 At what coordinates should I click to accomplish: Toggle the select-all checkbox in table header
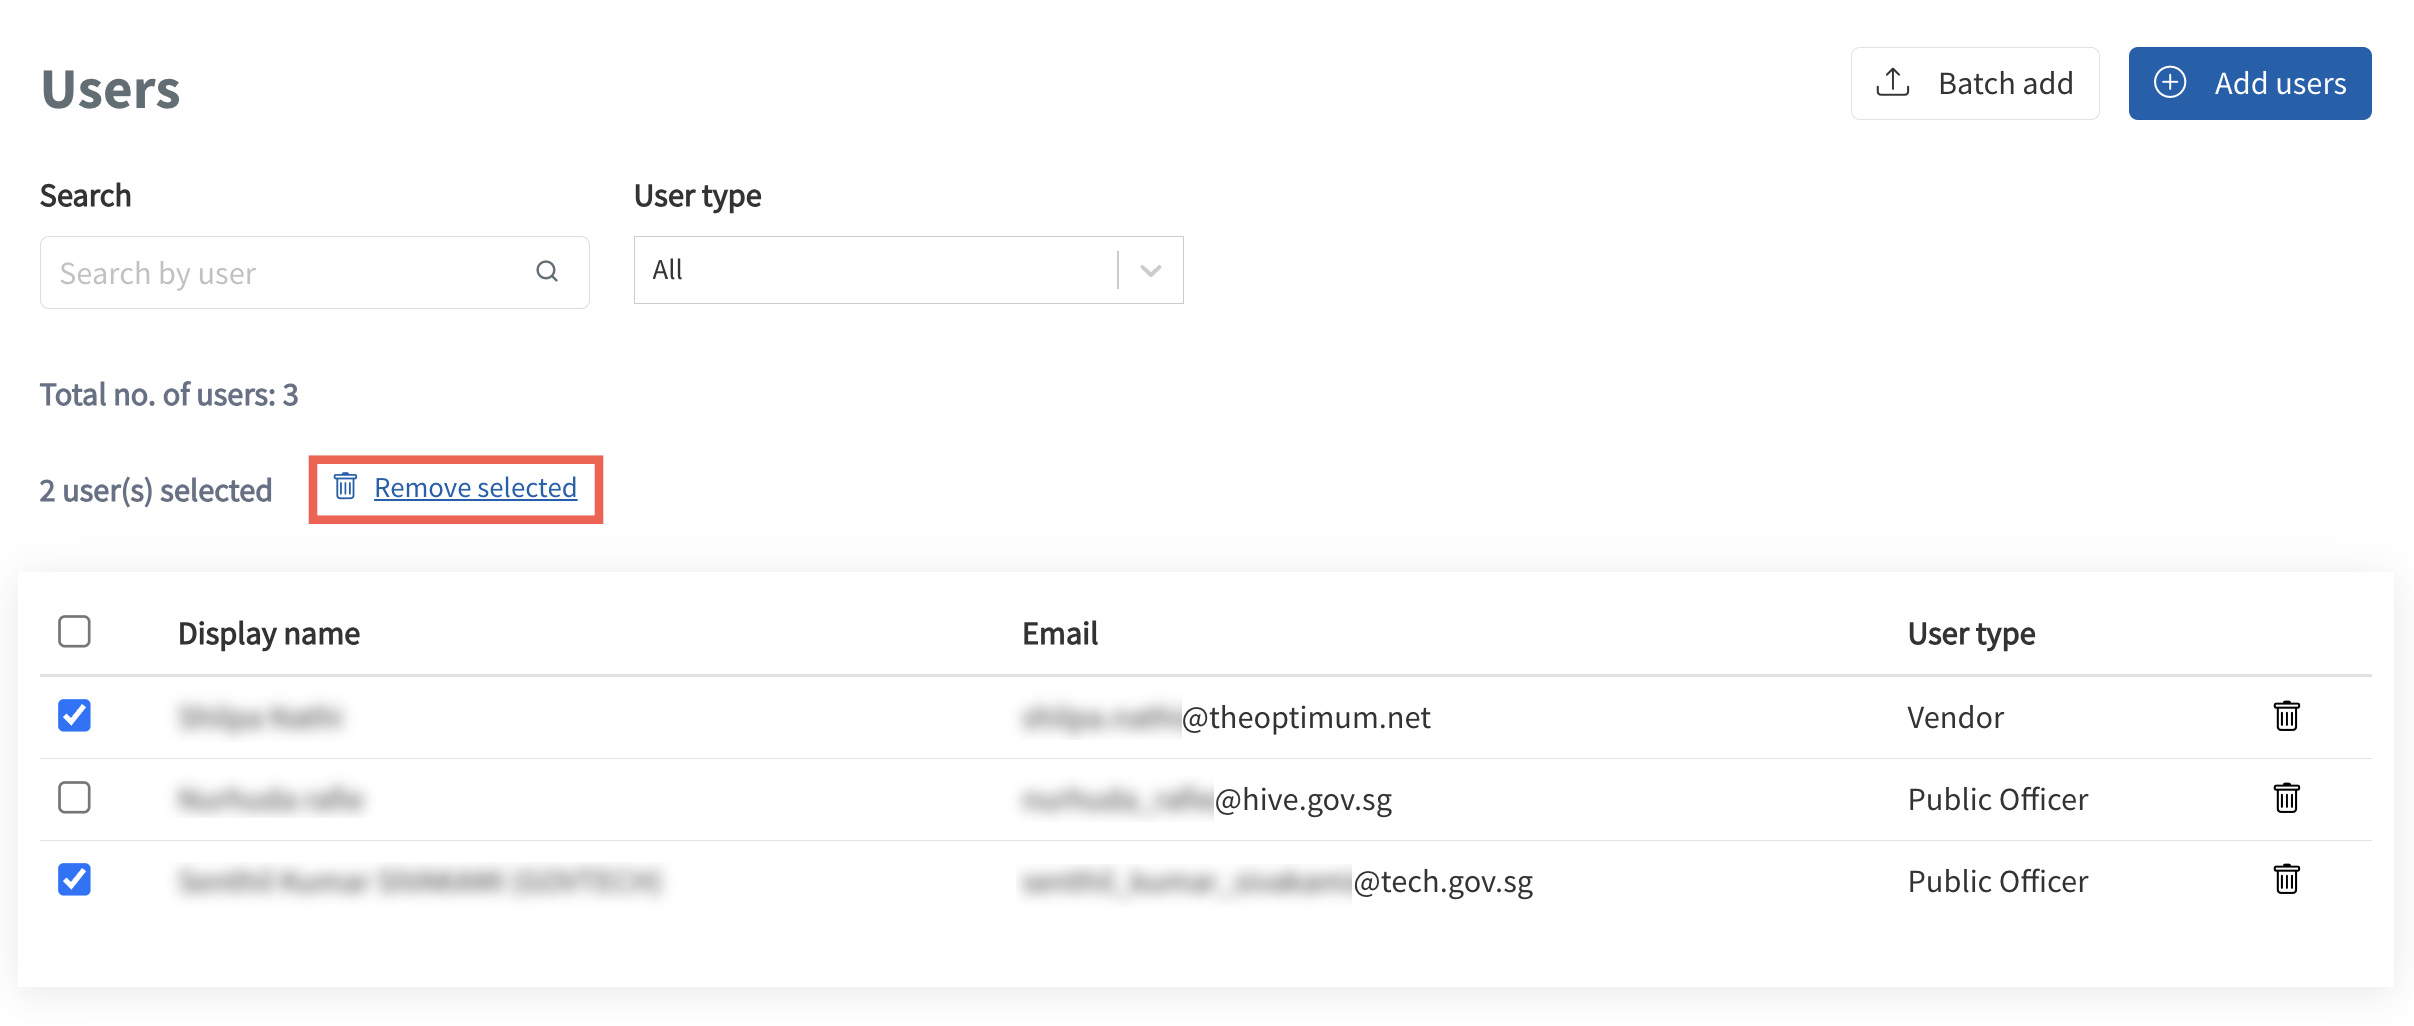coord(74,632)
